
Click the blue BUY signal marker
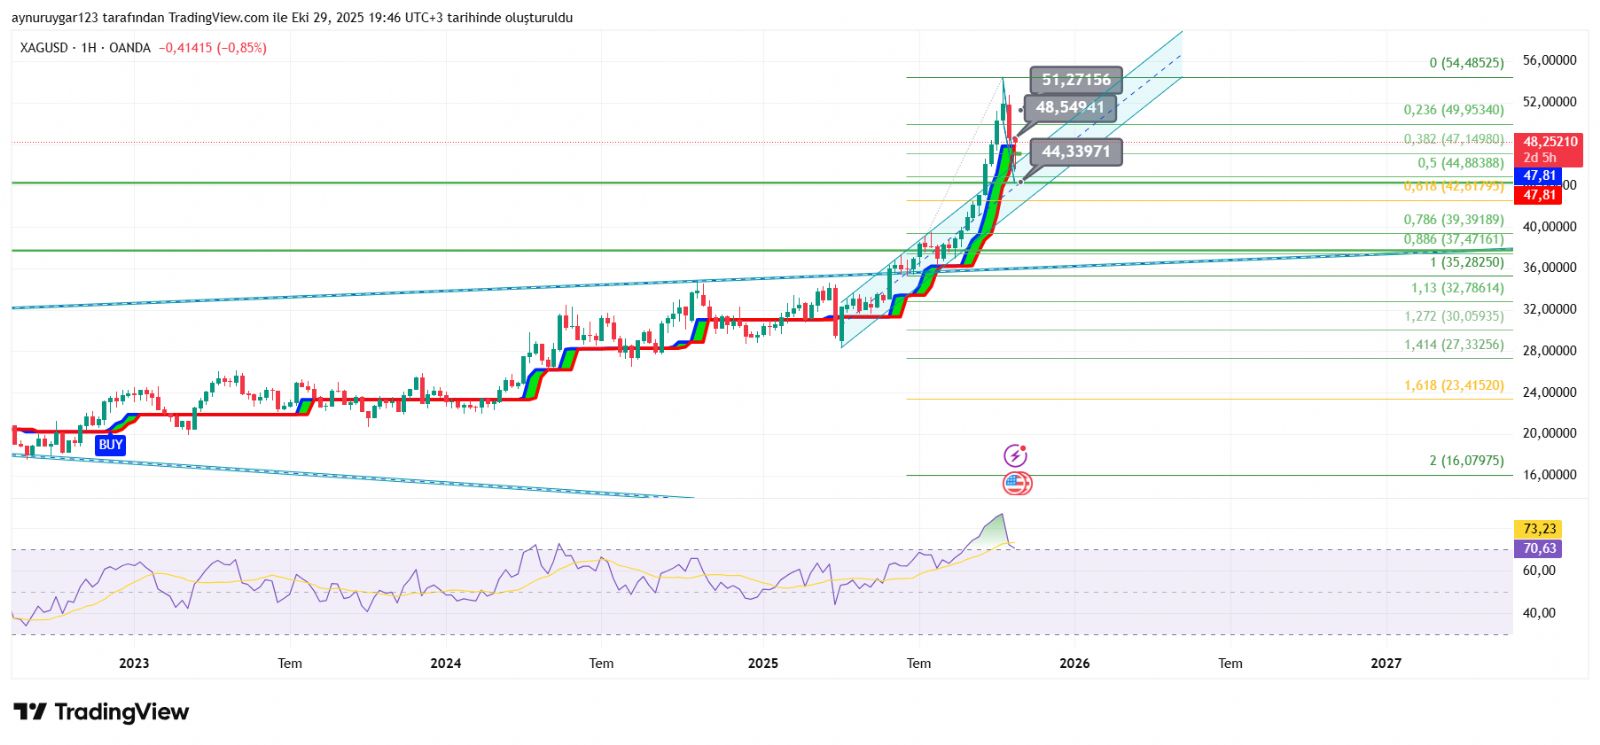110,445
